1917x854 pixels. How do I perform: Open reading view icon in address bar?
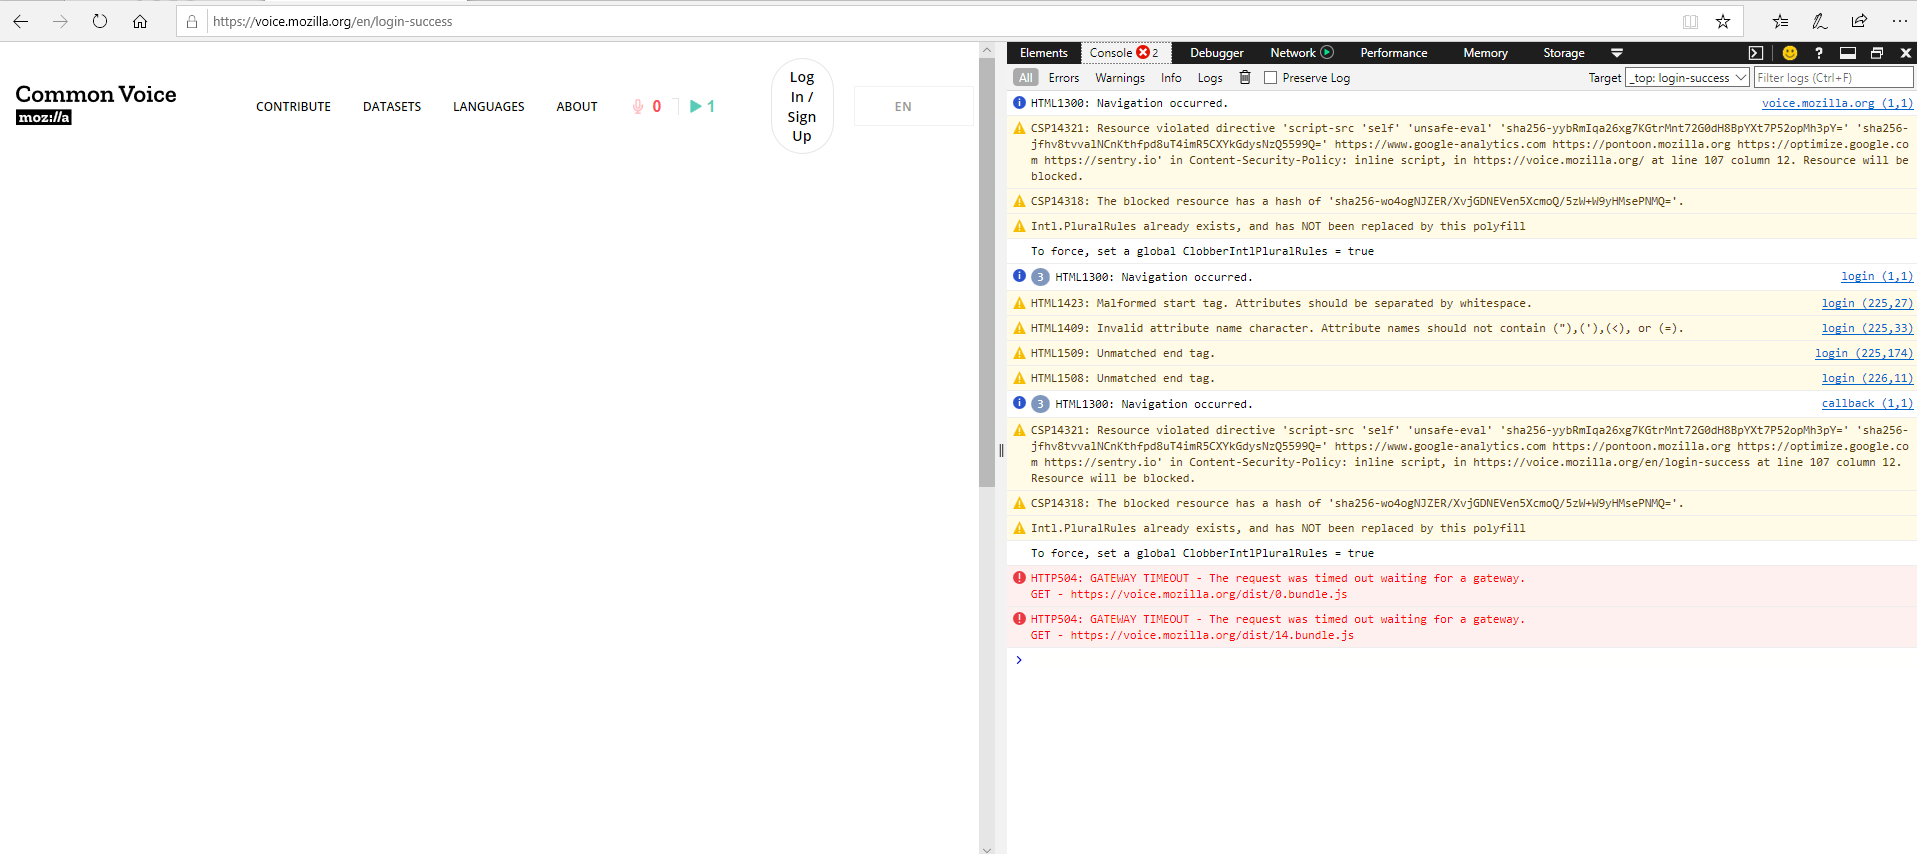(x=1690, y=21)
